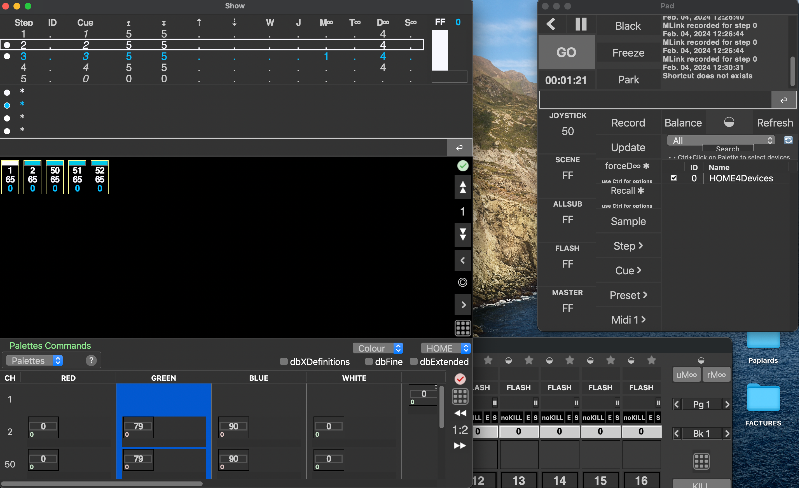This screenshot has width=799, height=488.
Task: Open the HOME dropdown menu
Action: 445,348
